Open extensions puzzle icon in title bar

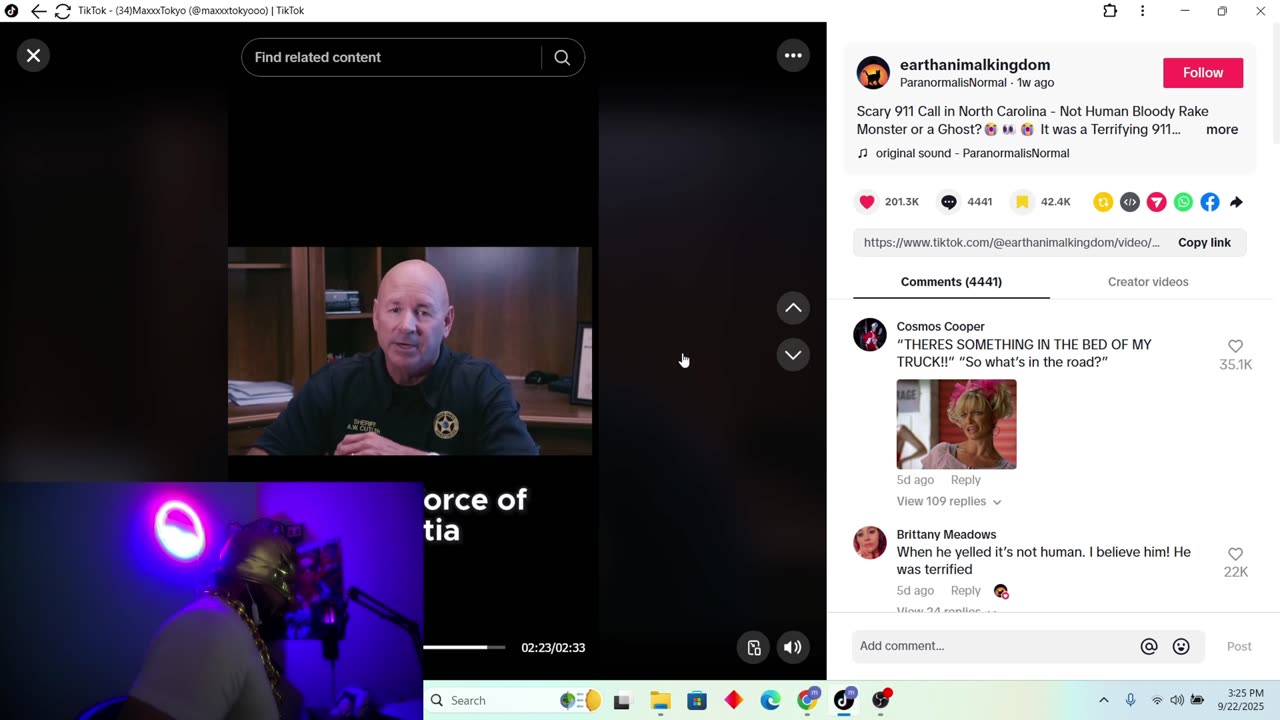(1110, 11)
